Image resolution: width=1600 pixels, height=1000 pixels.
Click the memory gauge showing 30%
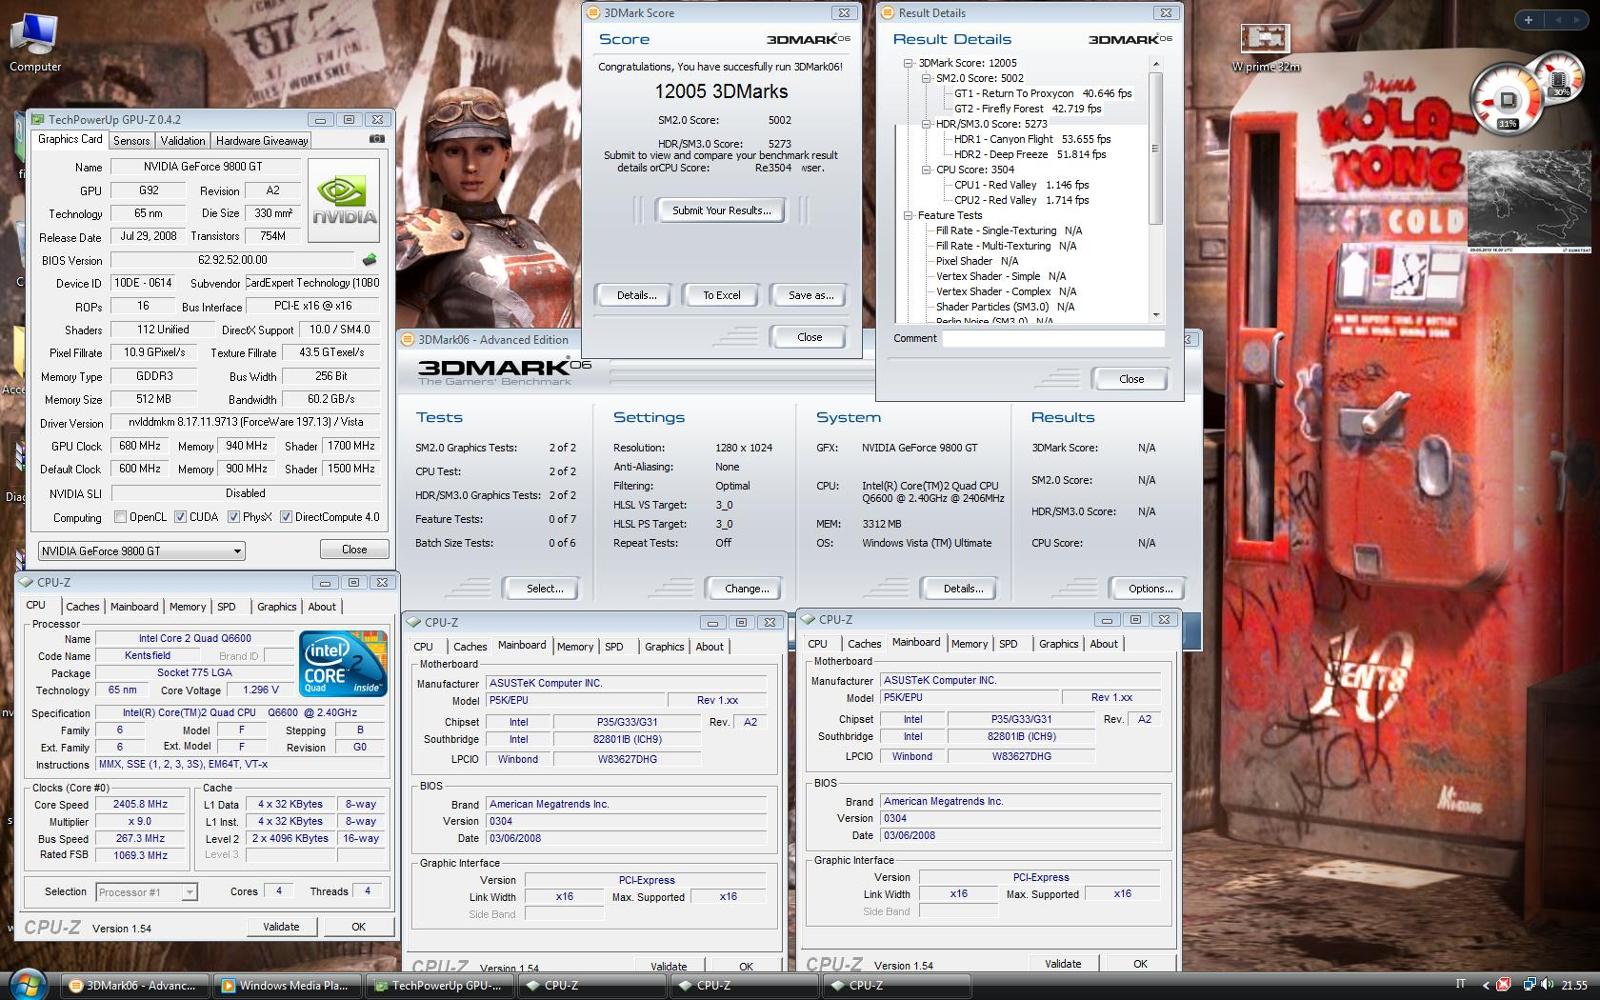1560,78
